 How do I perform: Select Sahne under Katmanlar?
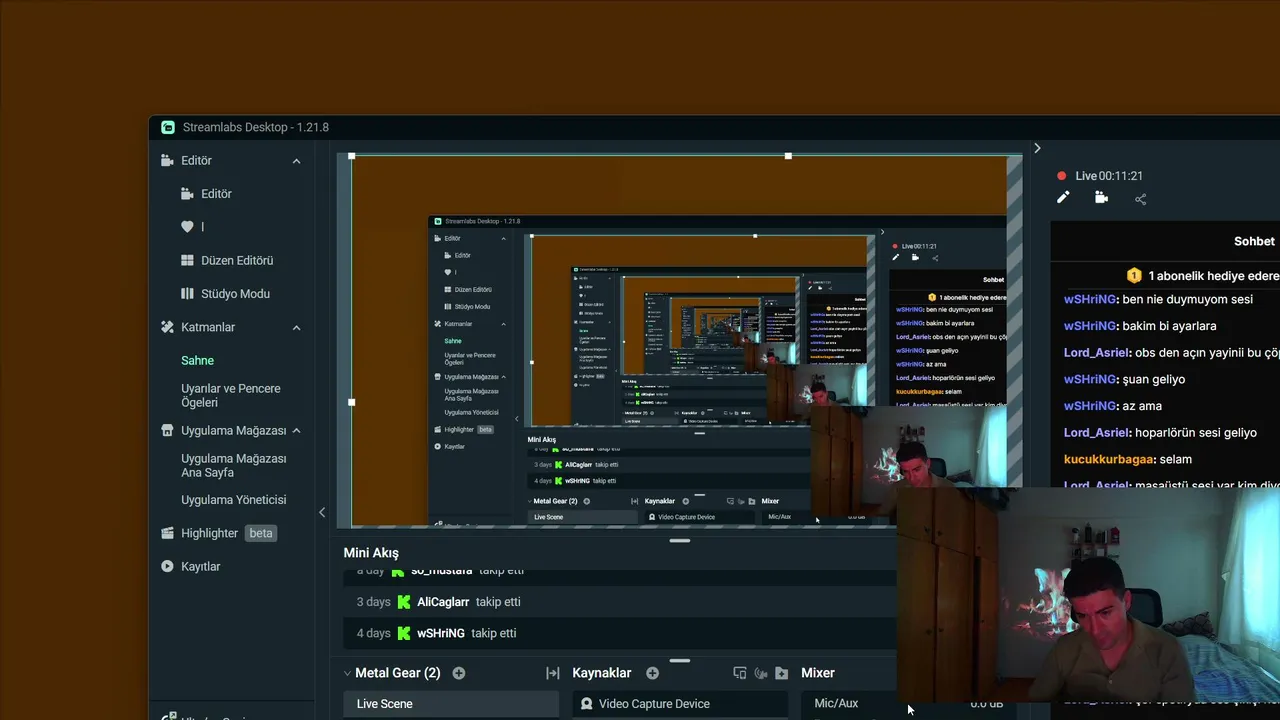click(197, 360)
